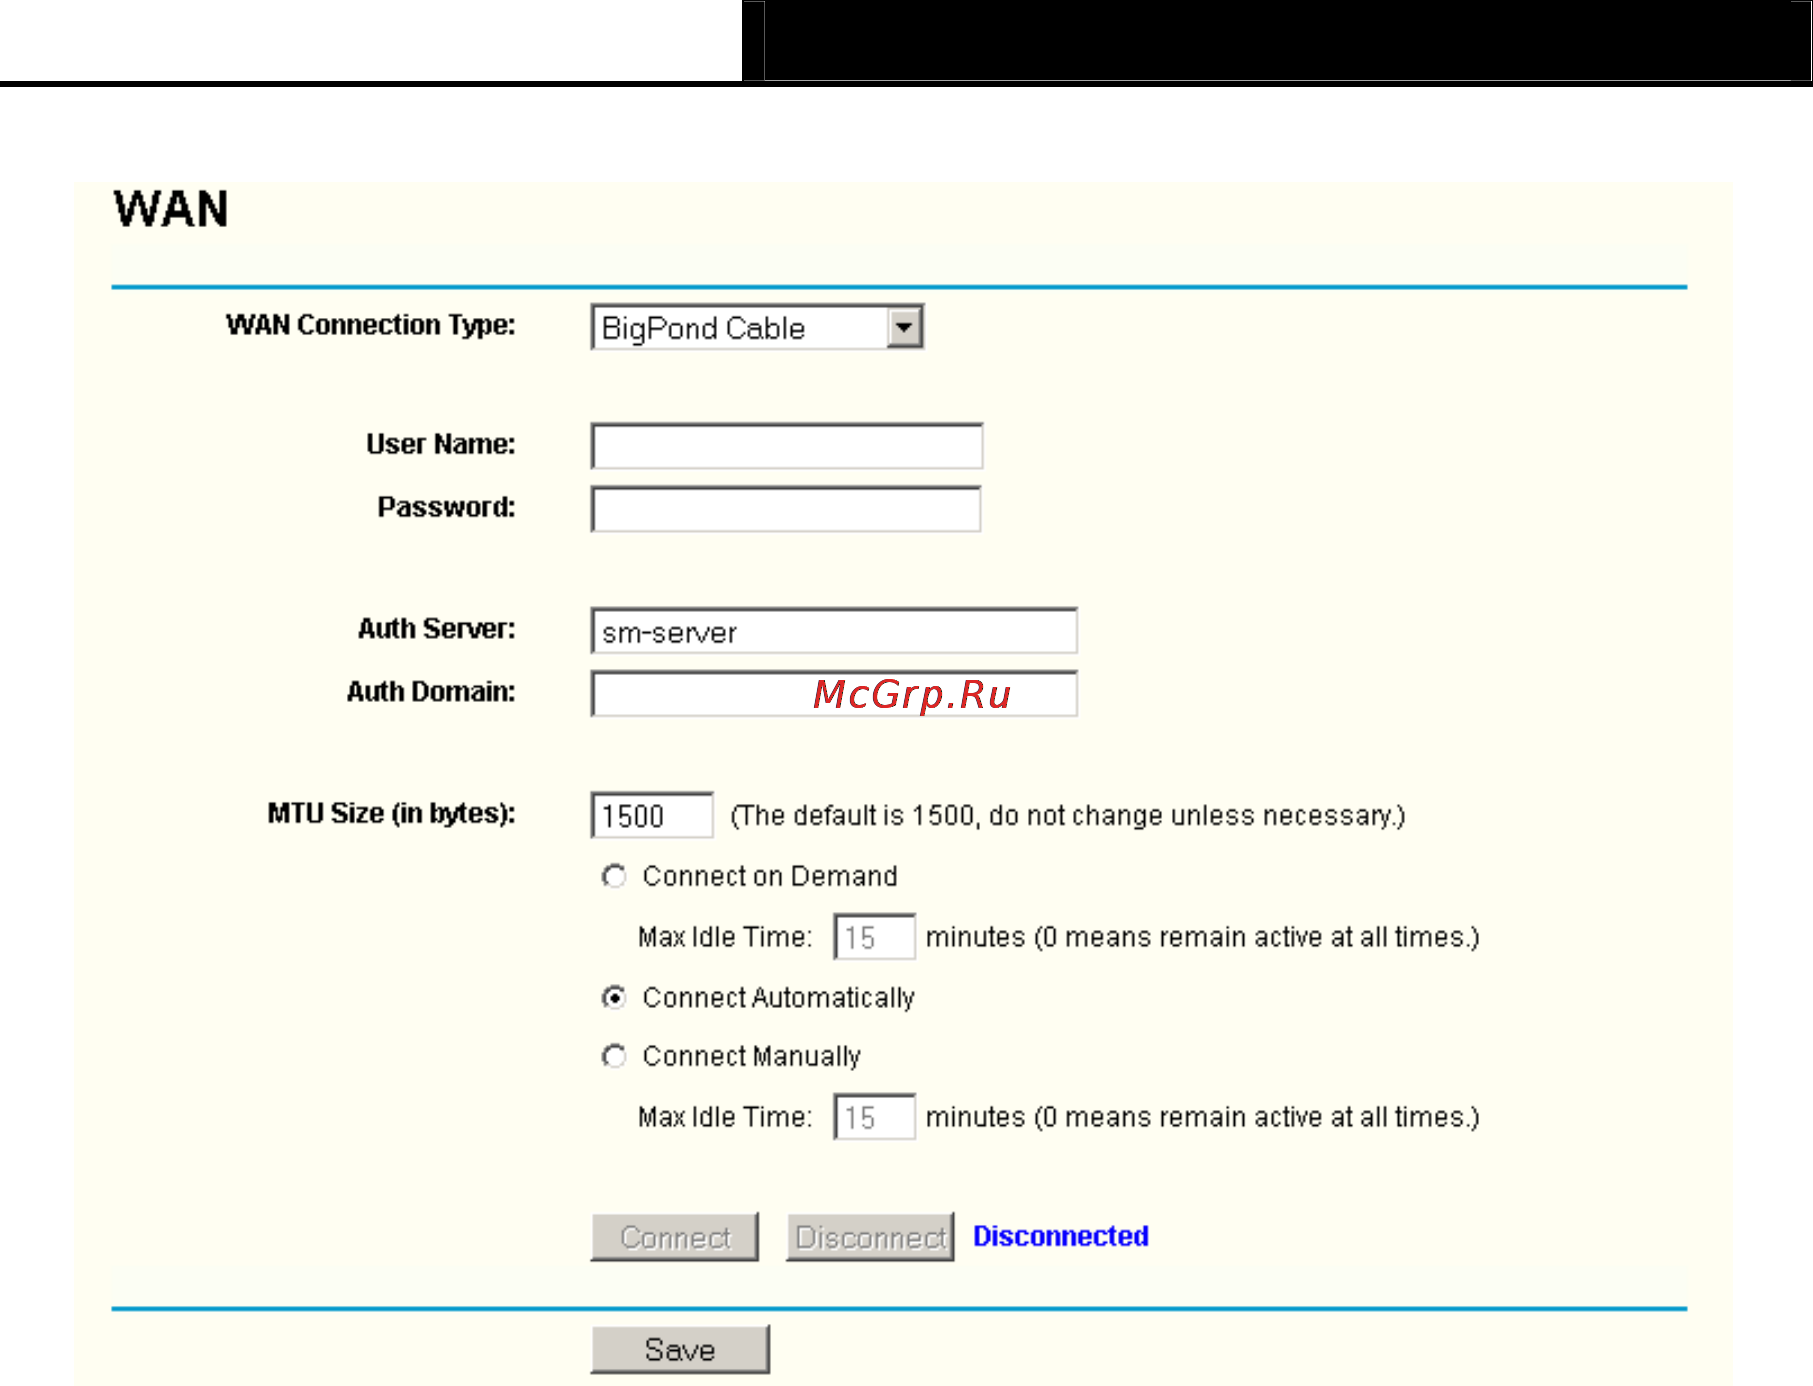Click the WAN Connection Type label
1813x1386 pixels.
click(371, 325)
